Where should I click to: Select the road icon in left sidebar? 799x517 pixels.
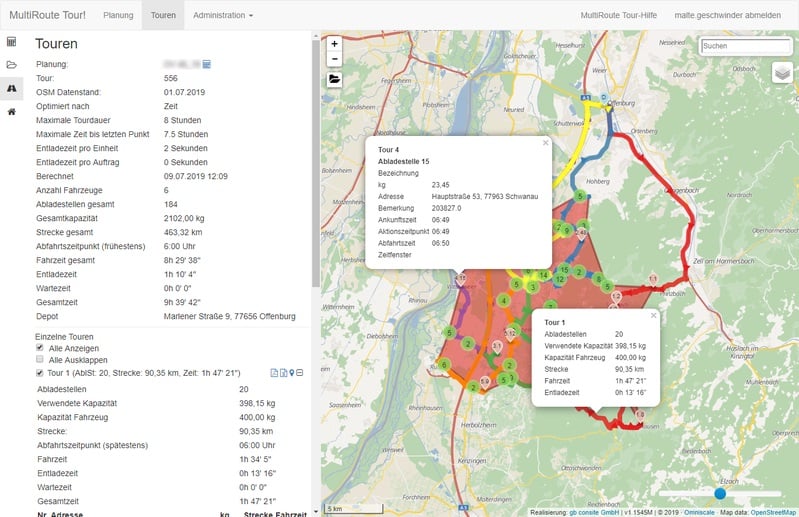(11, 88)
